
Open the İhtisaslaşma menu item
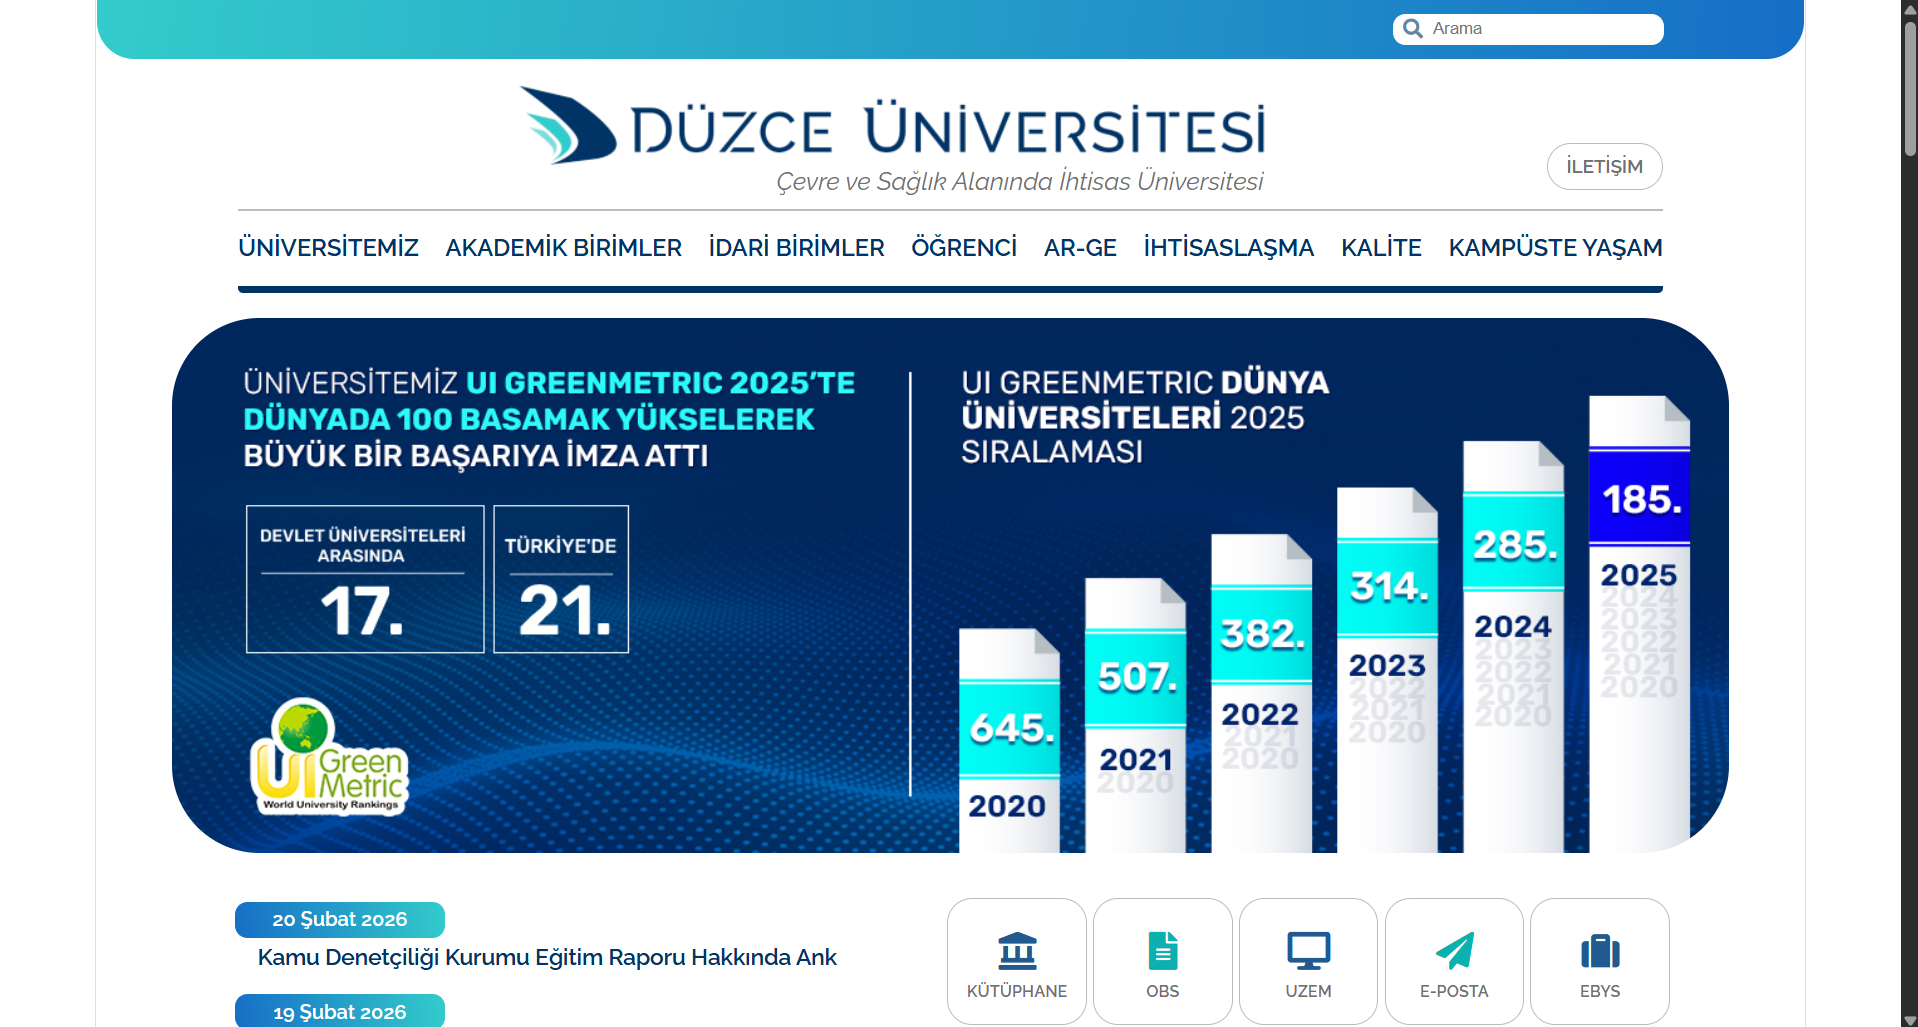click(1228, 248)
